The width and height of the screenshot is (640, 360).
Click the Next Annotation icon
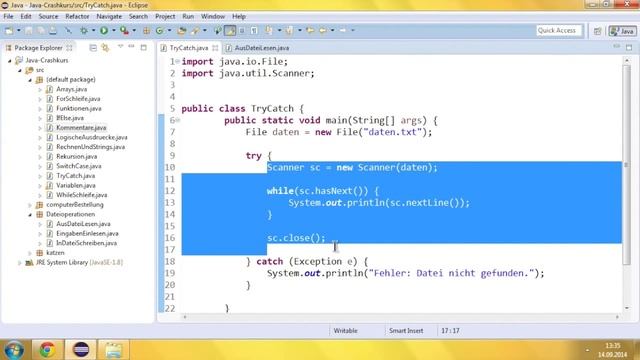tap(269, 31)
